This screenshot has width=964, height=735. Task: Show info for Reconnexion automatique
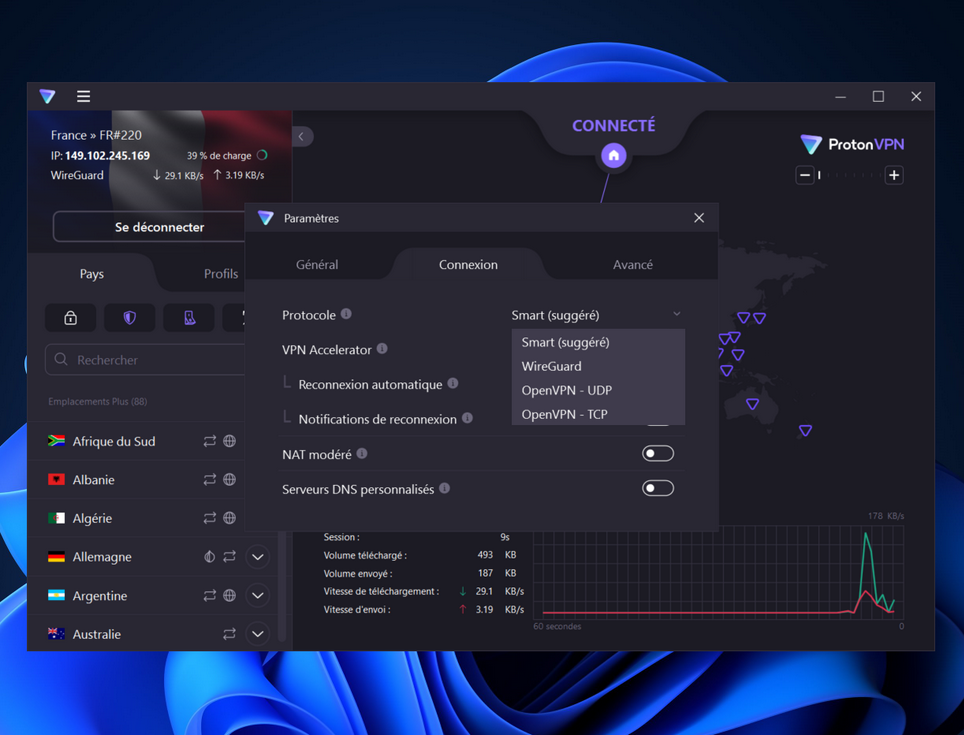453,383
